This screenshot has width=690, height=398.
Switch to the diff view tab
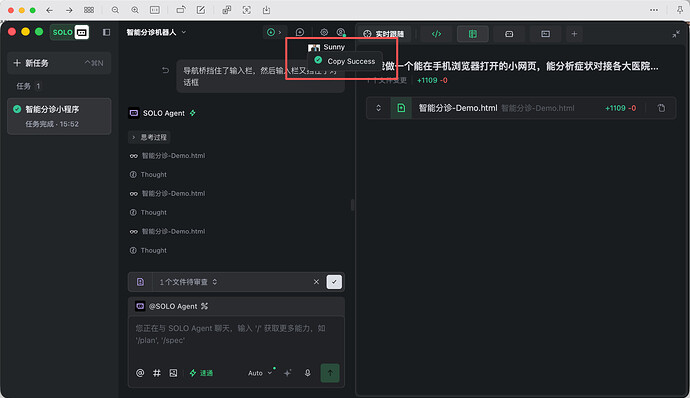point(473,34)
